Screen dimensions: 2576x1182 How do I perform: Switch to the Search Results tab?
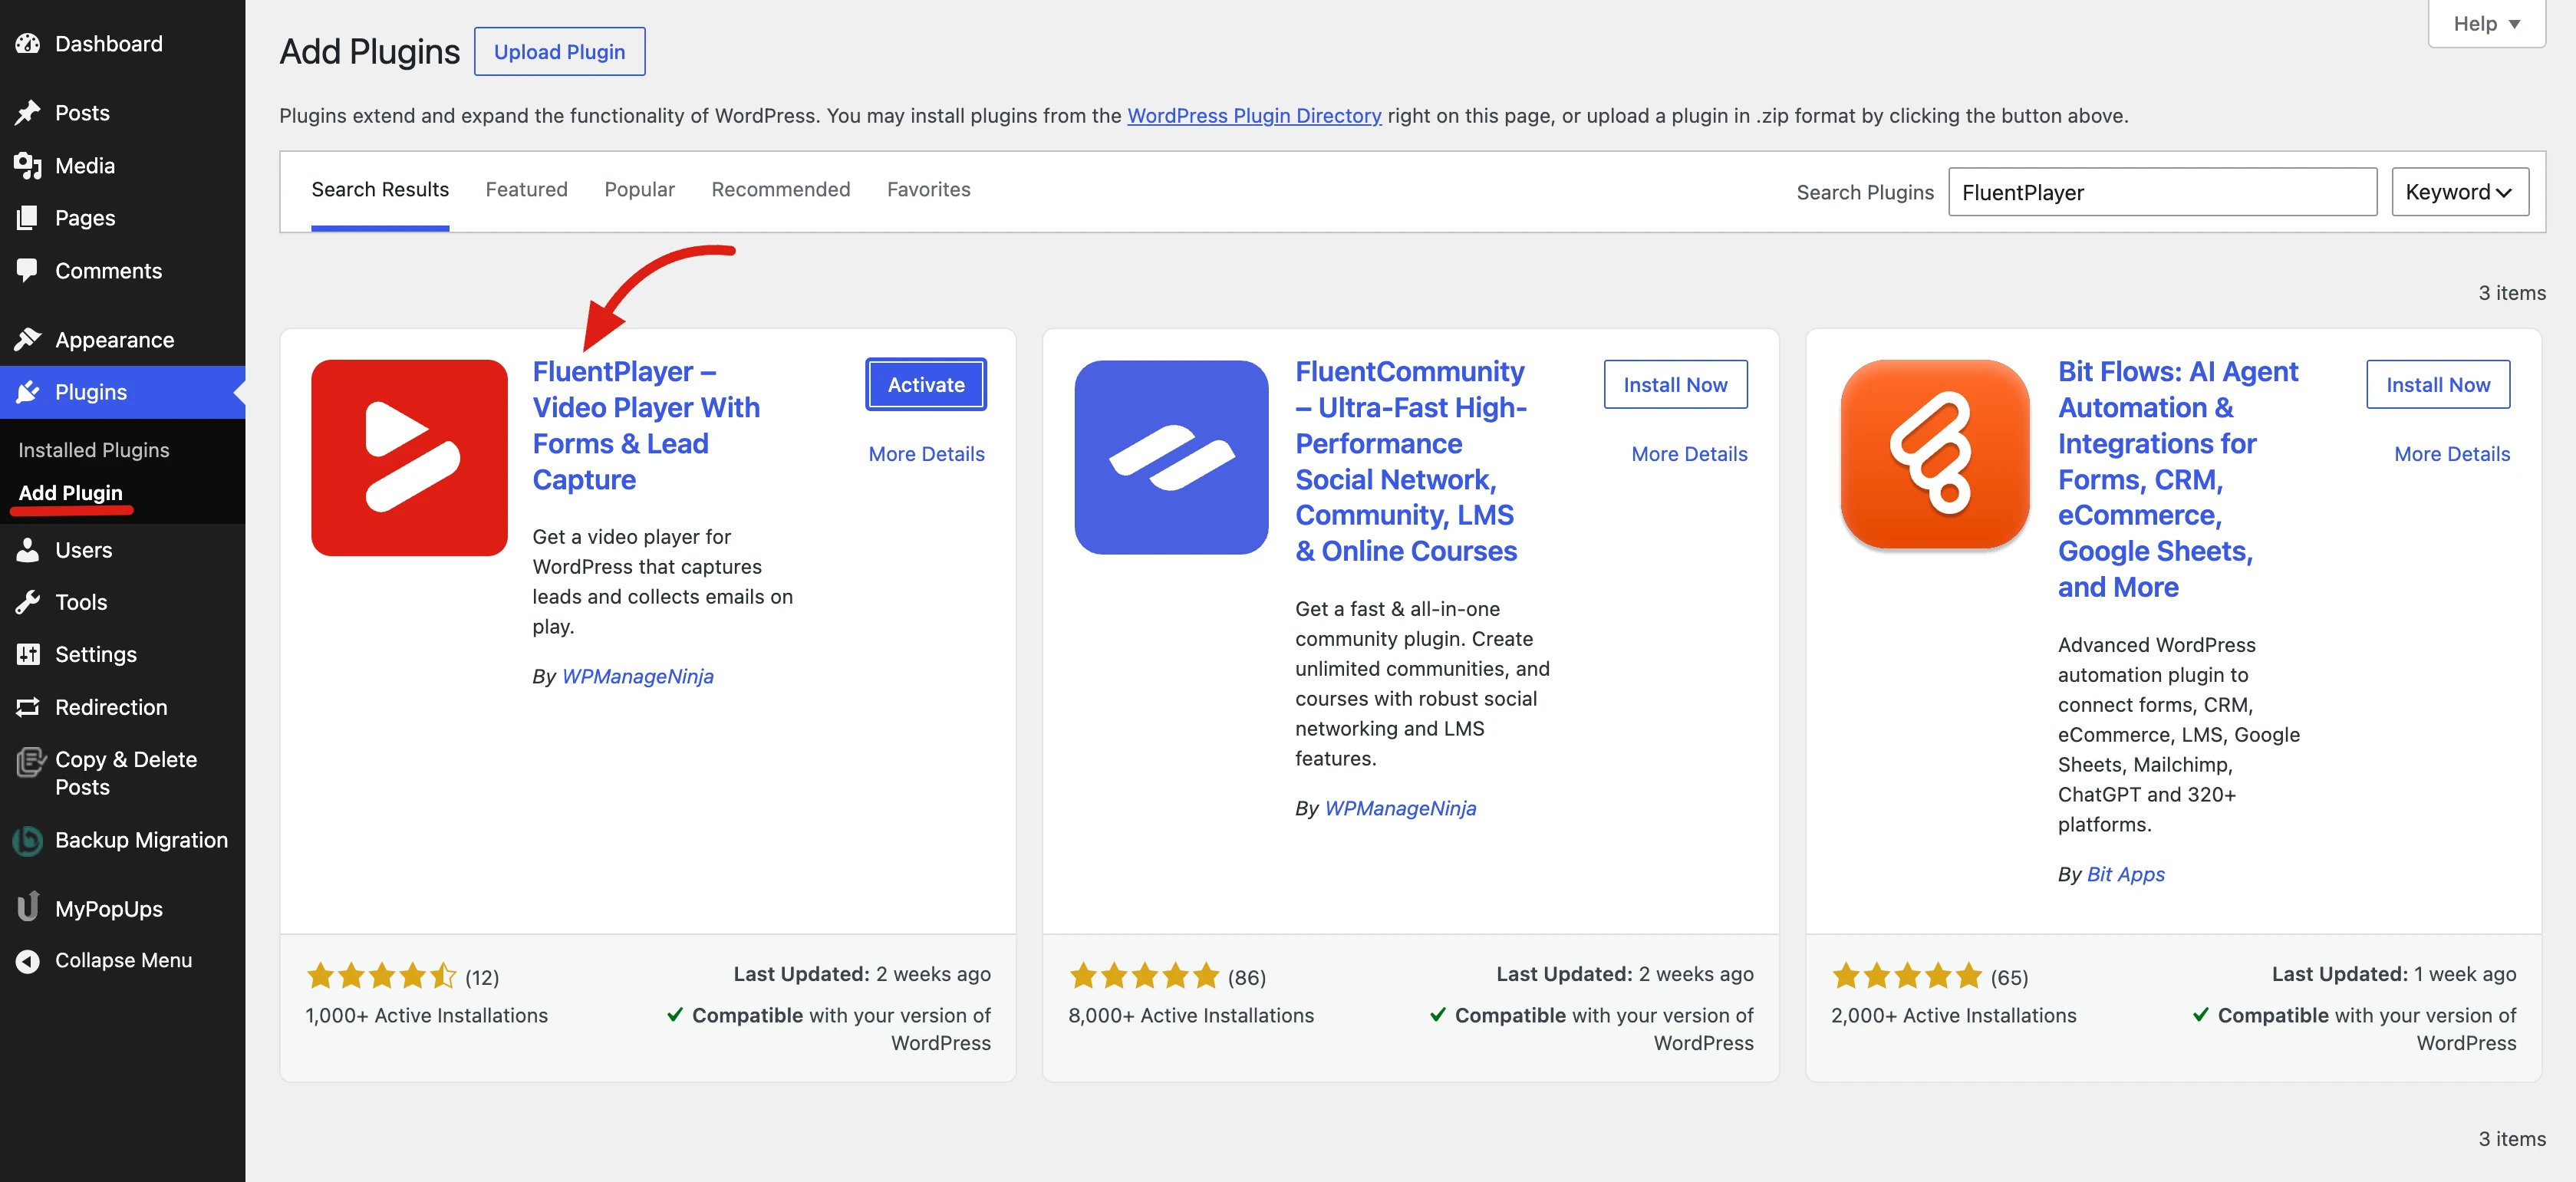coord(380,190)
